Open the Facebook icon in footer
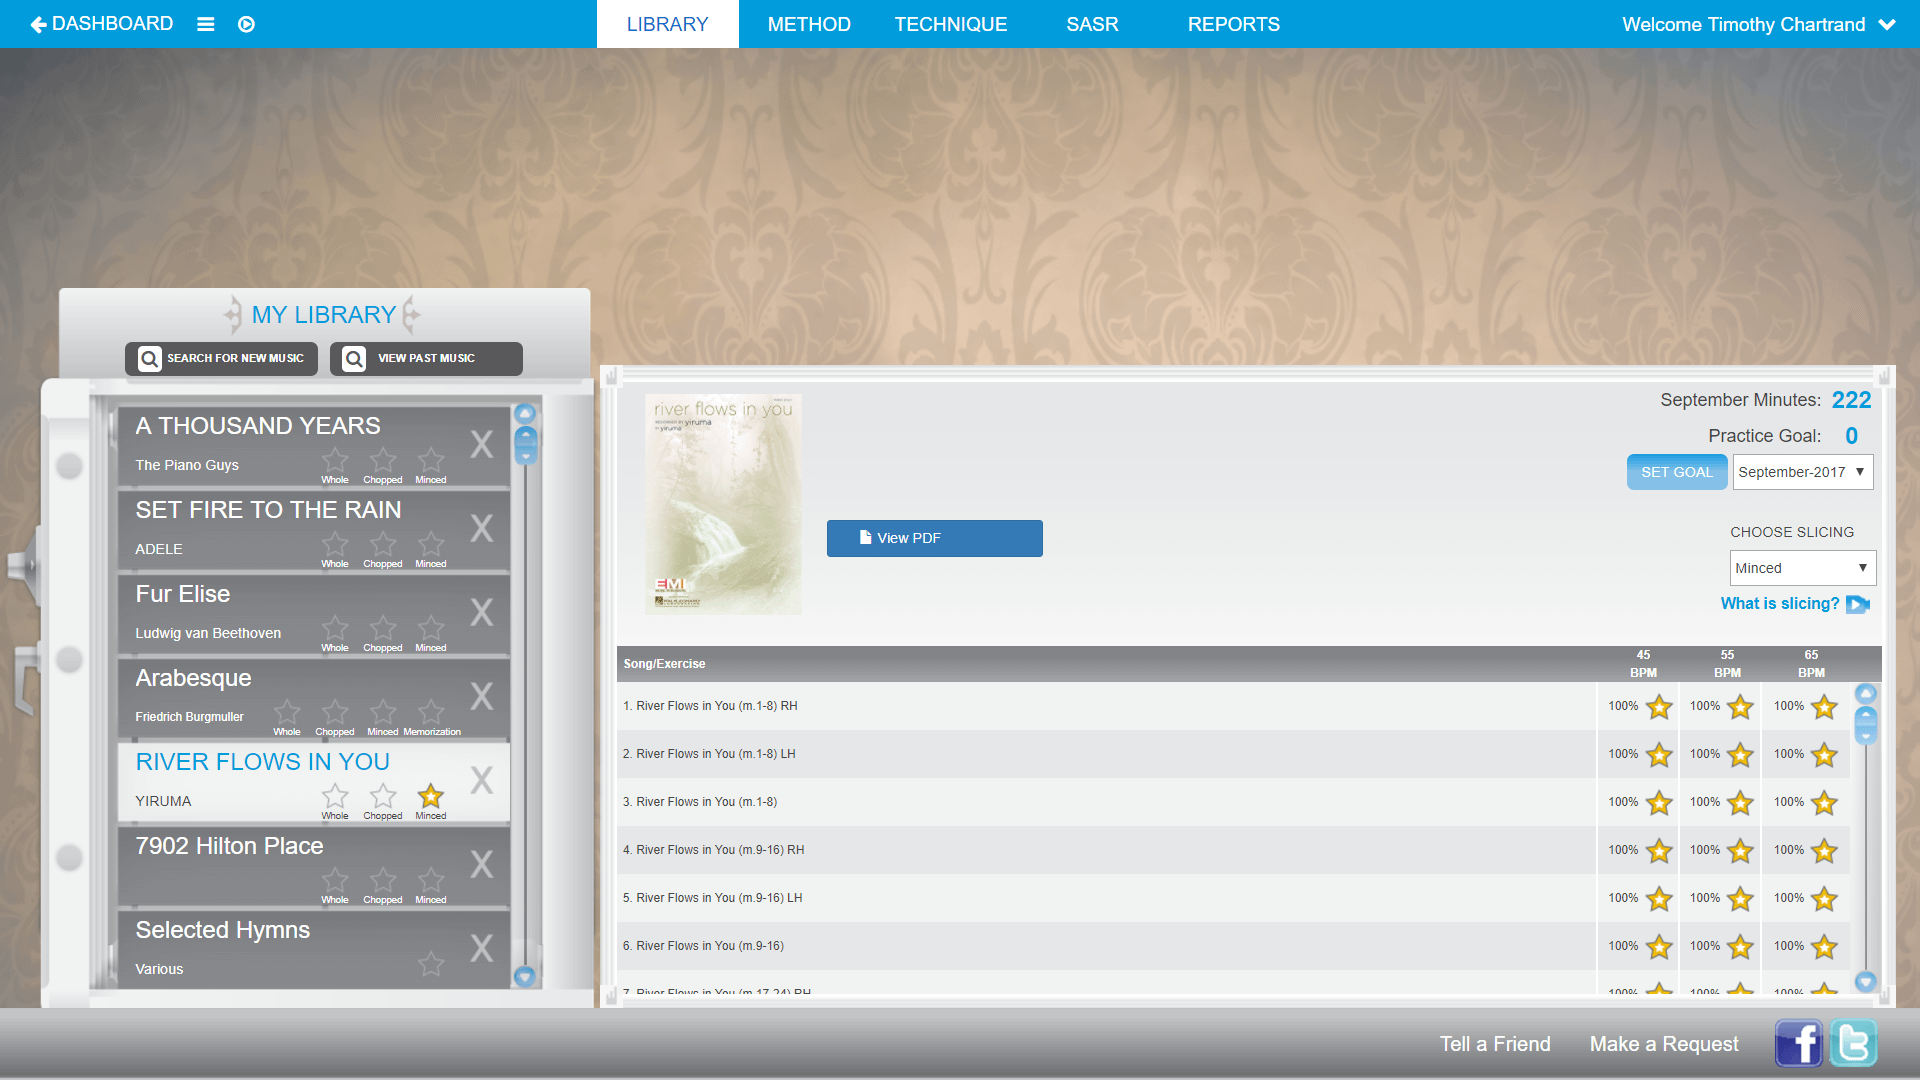 pyautogui.click(x=1799, y=1043)
